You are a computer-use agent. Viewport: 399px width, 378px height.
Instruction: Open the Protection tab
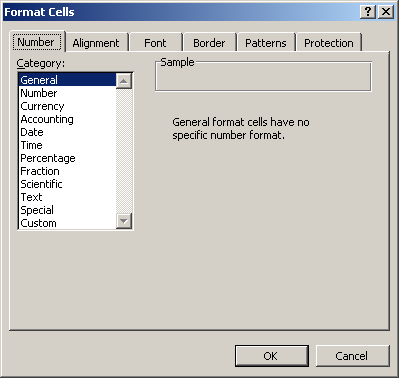[329, 43]
